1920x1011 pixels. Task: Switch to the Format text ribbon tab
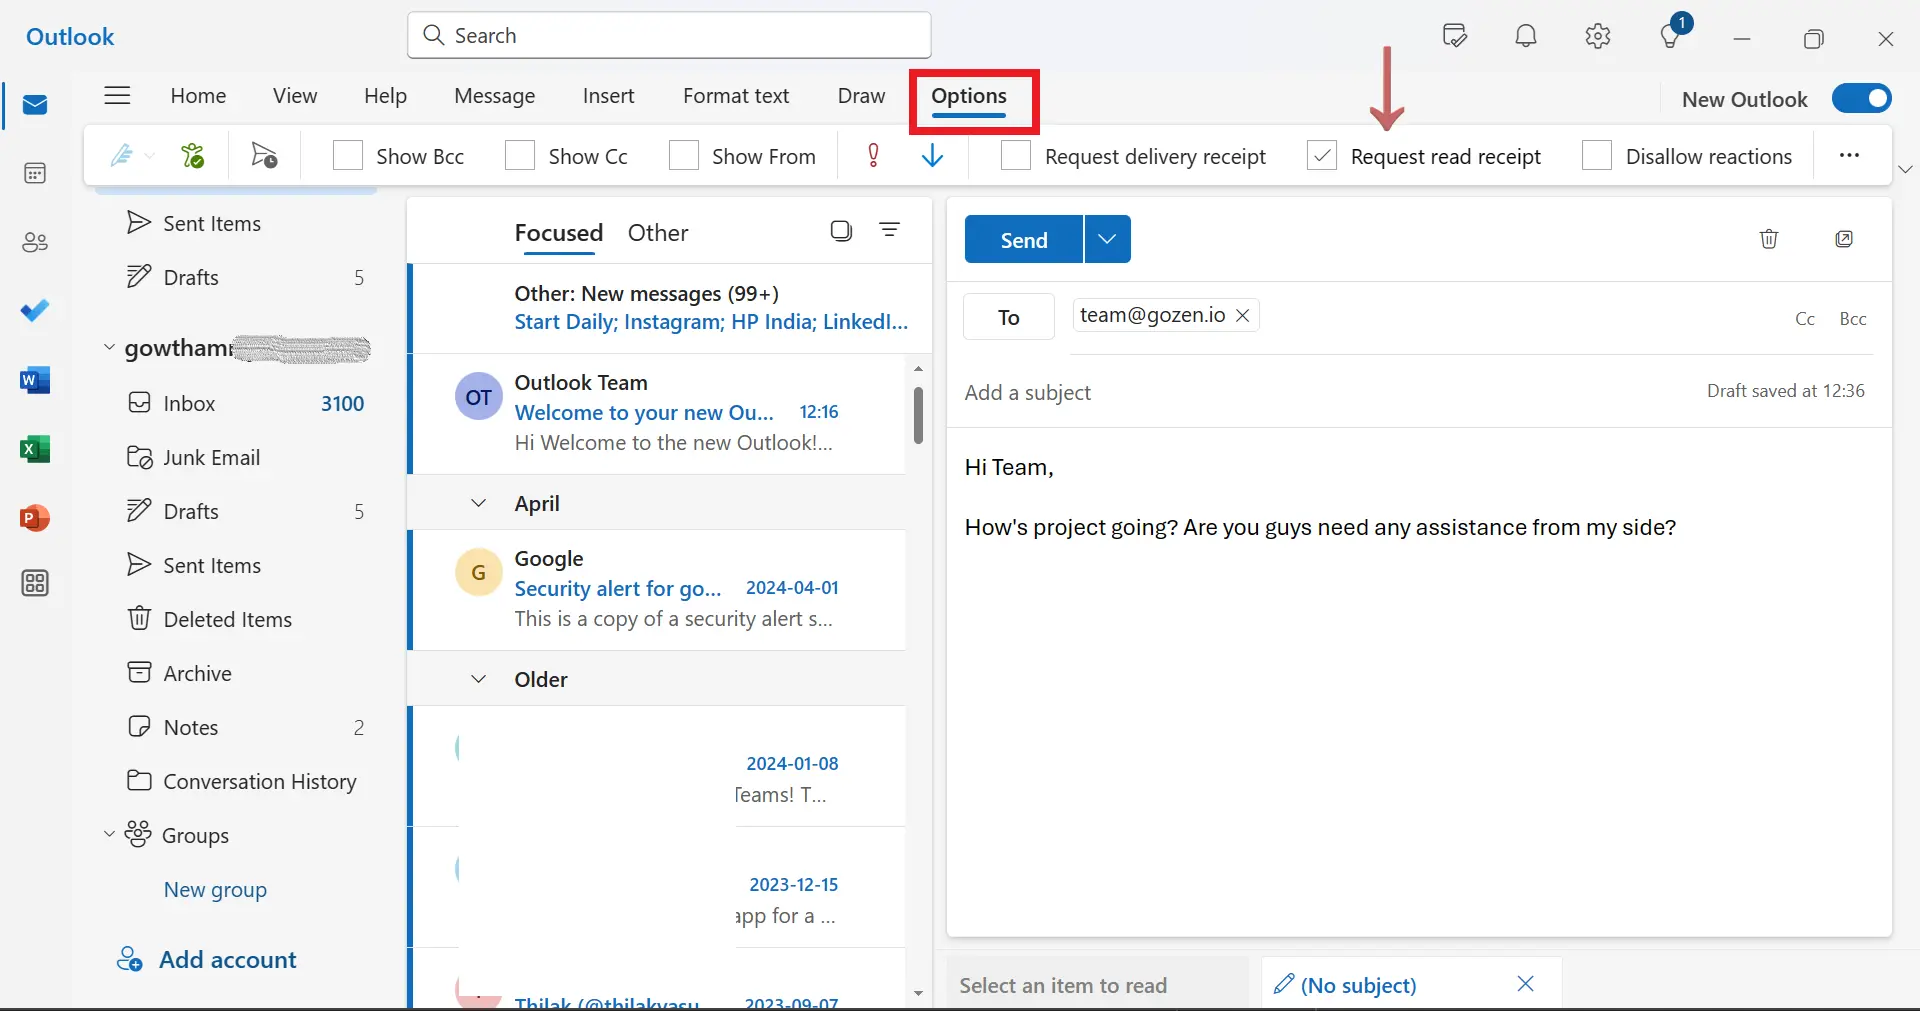click(735, 96)
